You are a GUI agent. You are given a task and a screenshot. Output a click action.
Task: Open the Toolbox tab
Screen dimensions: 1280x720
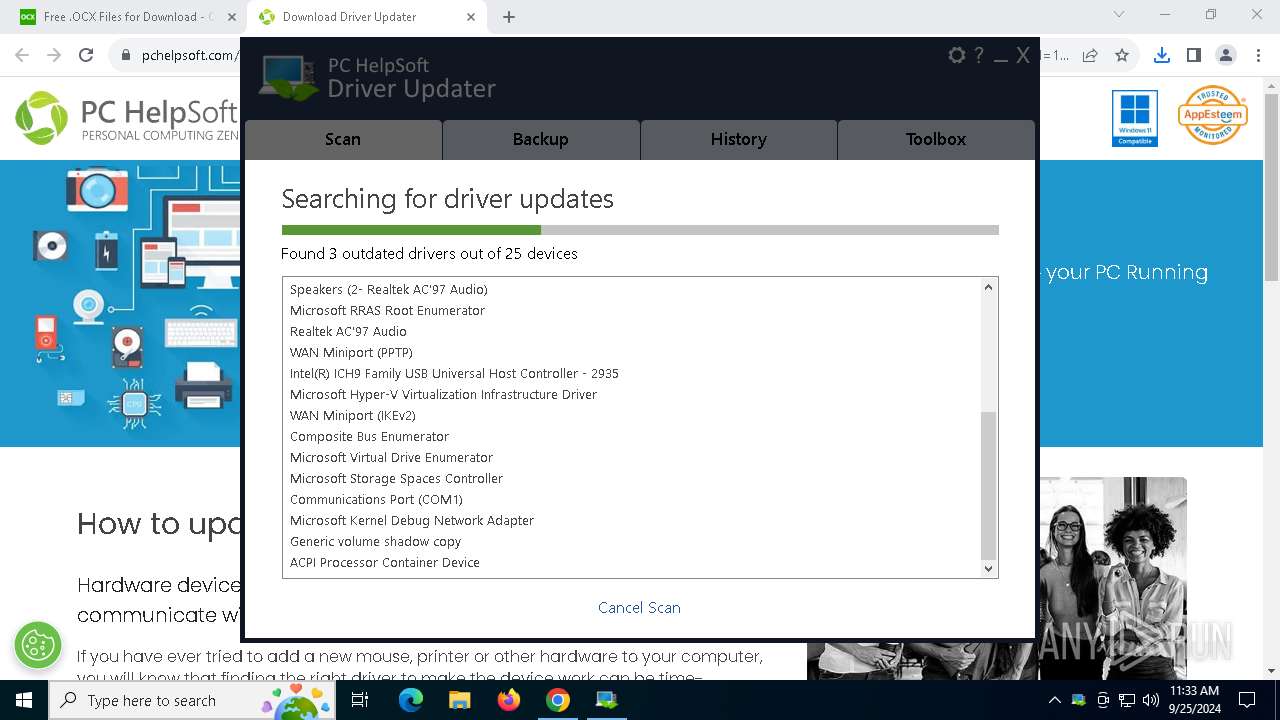point(936,140)
